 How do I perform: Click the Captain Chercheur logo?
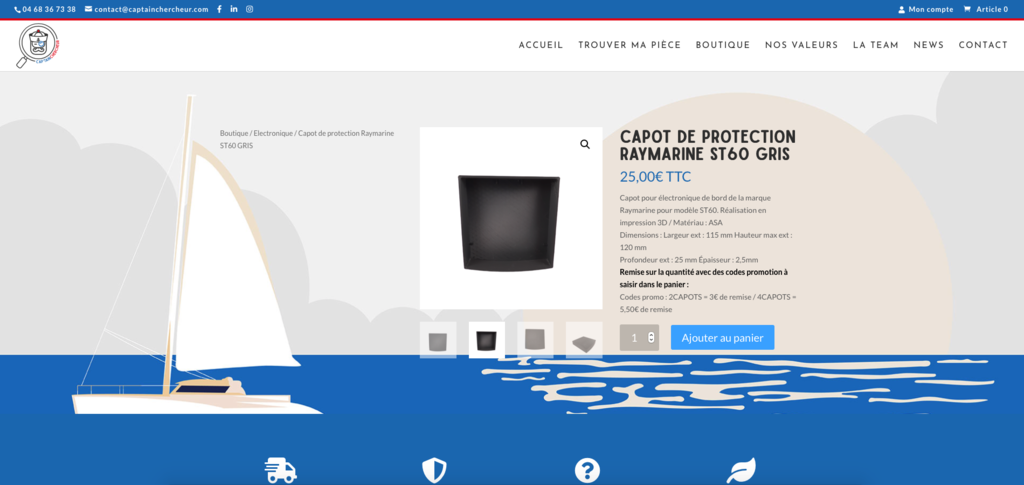39,46
